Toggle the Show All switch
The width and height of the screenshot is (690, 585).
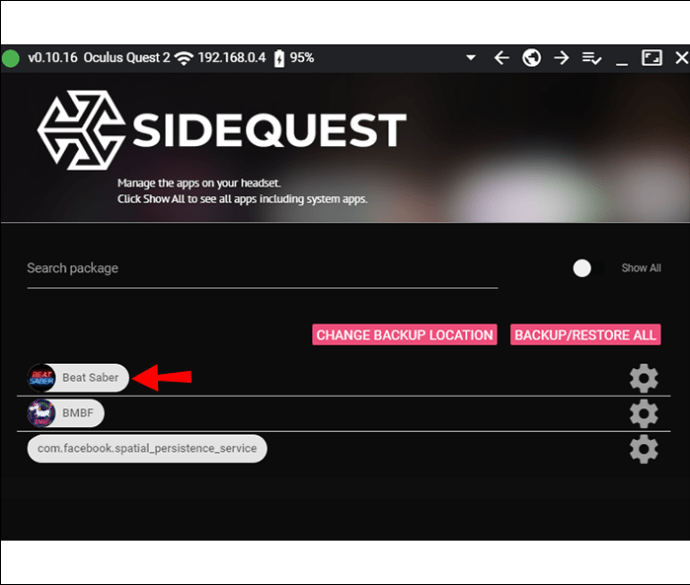589,268
